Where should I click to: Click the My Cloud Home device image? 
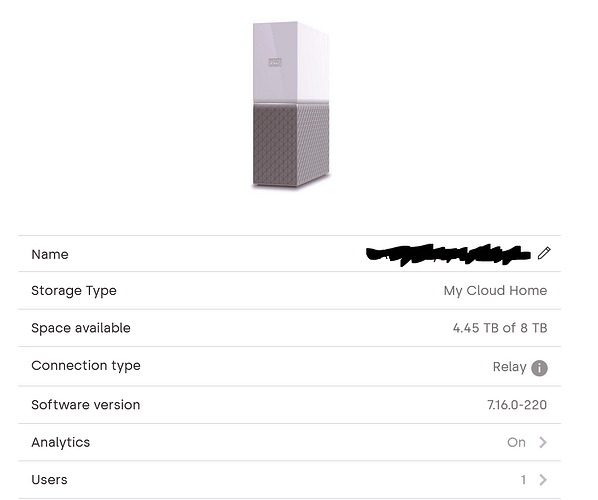[x=291, y=104]
